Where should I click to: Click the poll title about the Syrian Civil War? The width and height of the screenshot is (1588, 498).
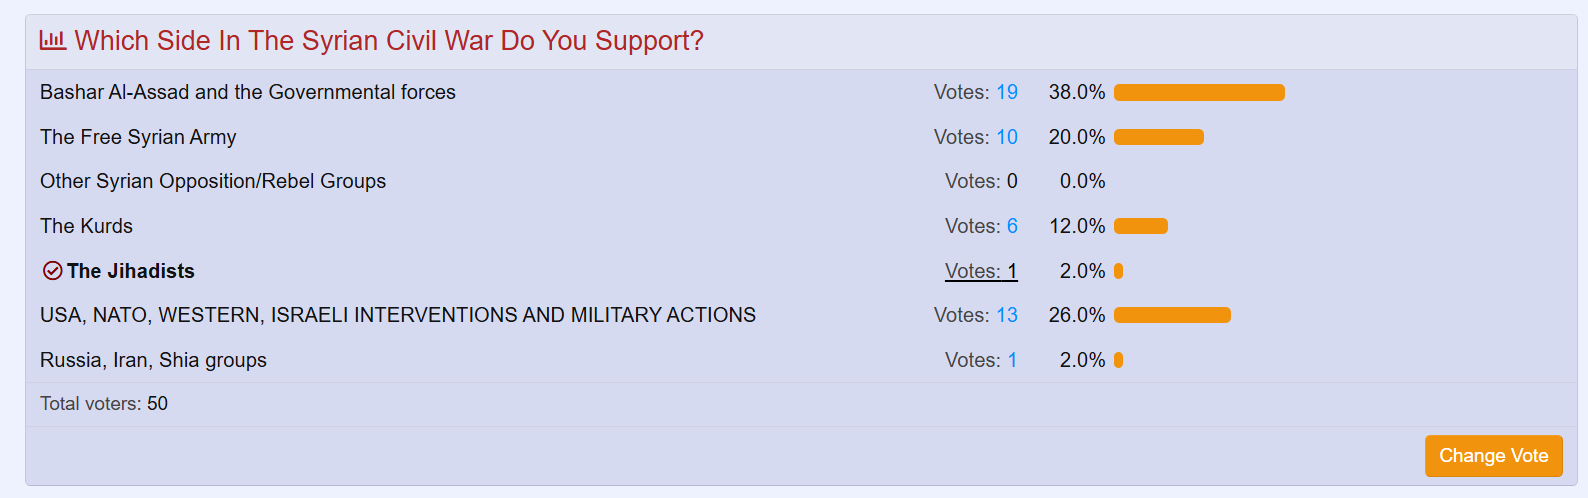pyautogui.click(x=389, y=40)
